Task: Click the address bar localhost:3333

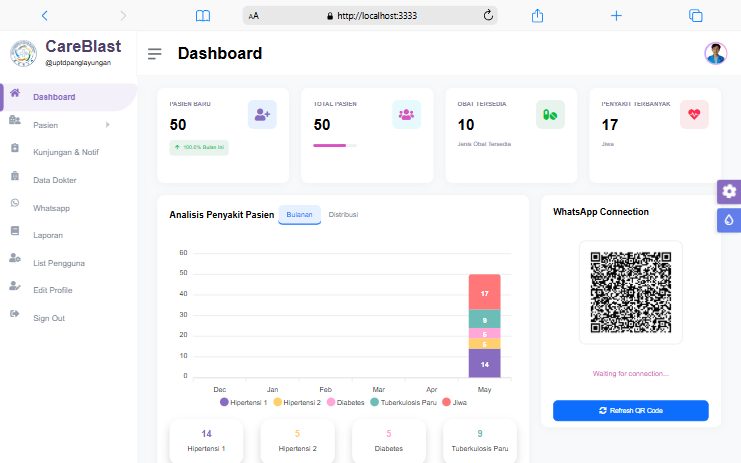Action: [x=370, y=16]
